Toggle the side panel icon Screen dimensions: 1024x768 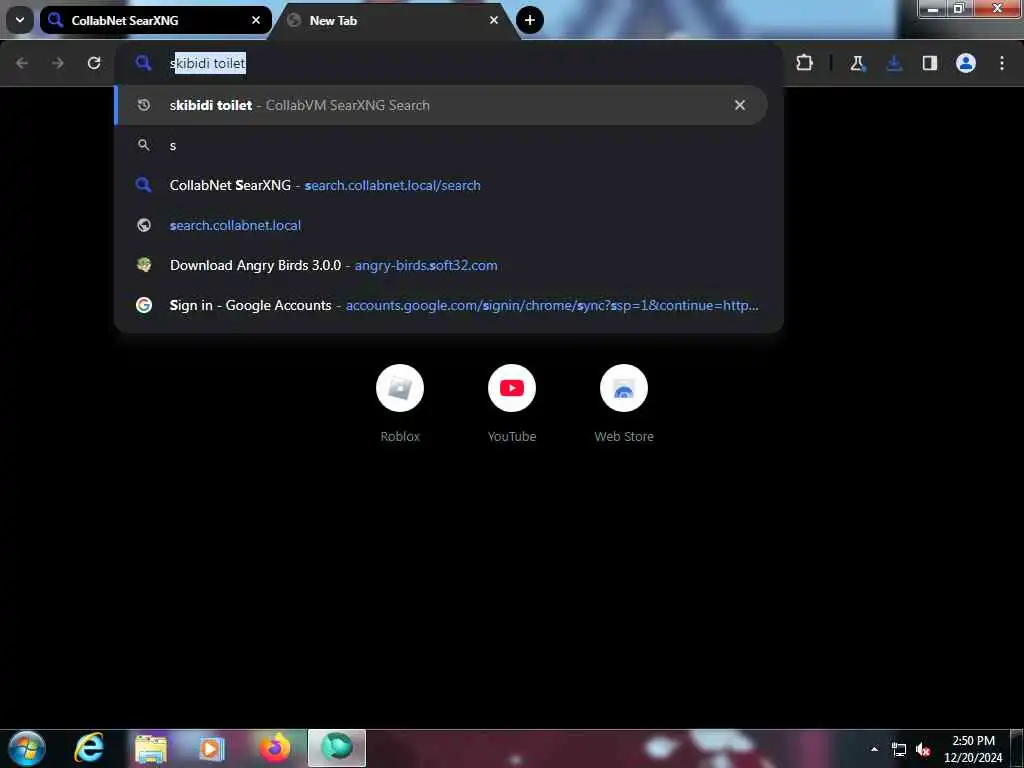pos(930,63)
